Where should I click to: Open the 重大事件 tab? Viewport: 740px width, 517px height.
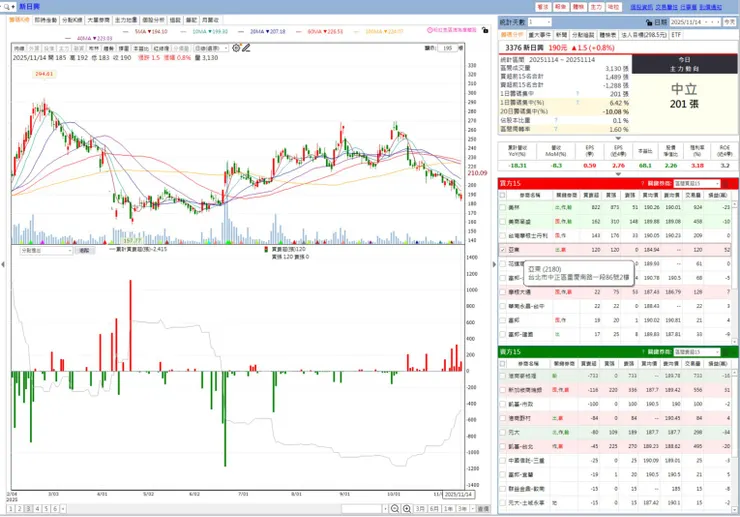[539, 35]
